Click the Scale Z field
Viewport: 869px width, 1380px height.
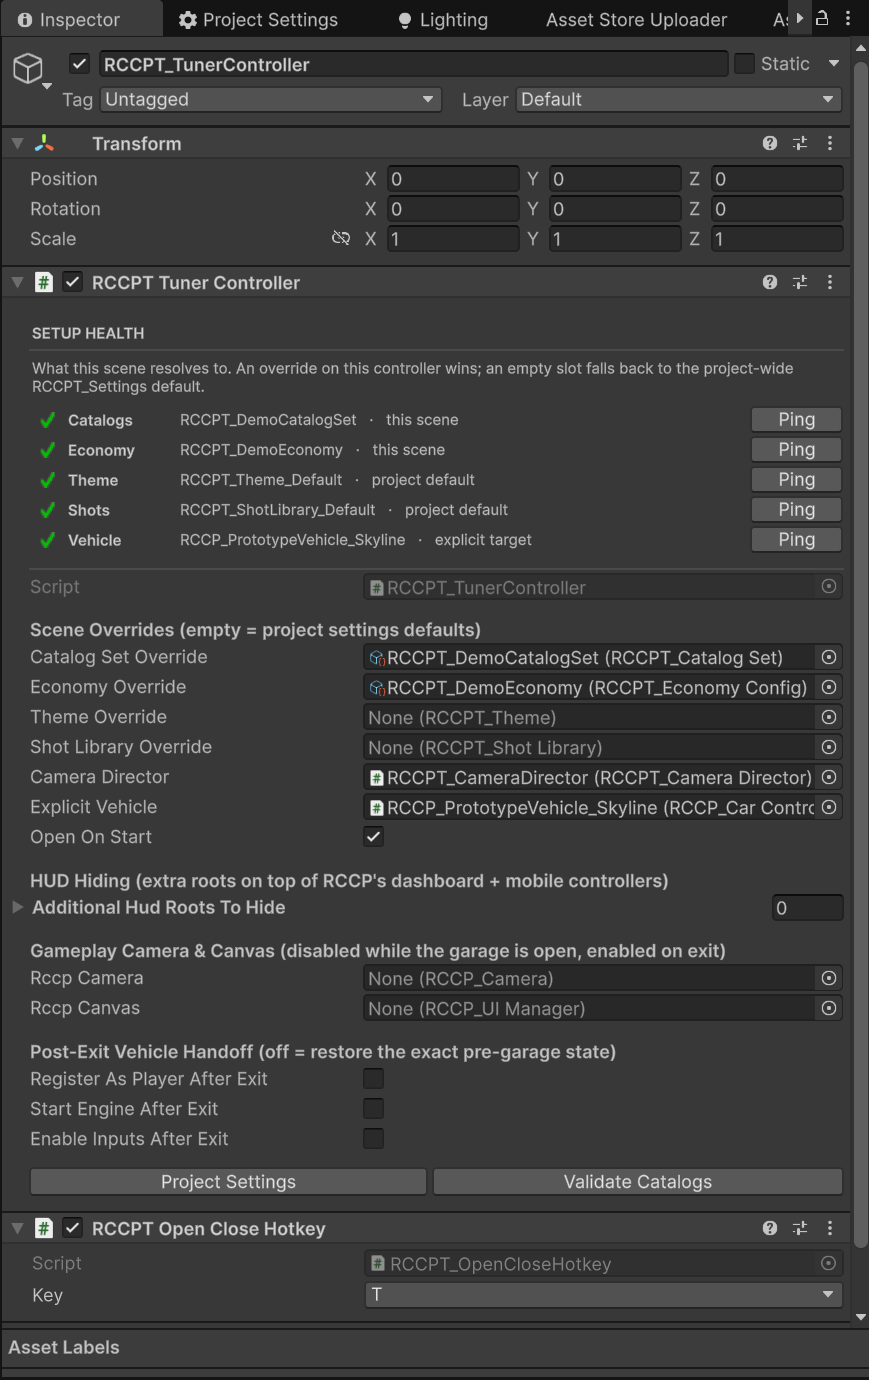click(x=777, y=239)
